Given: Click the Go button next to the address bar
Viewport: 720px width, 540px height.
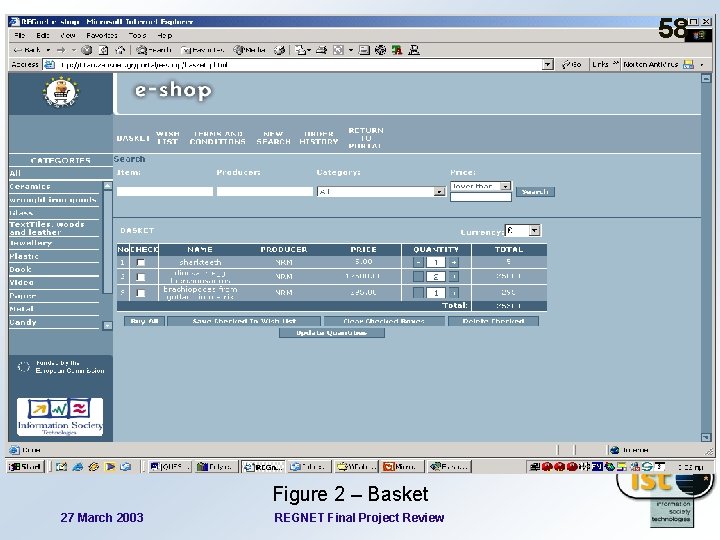Looking at the screenshot, I should pyautogui.click(x=572, y=65).
